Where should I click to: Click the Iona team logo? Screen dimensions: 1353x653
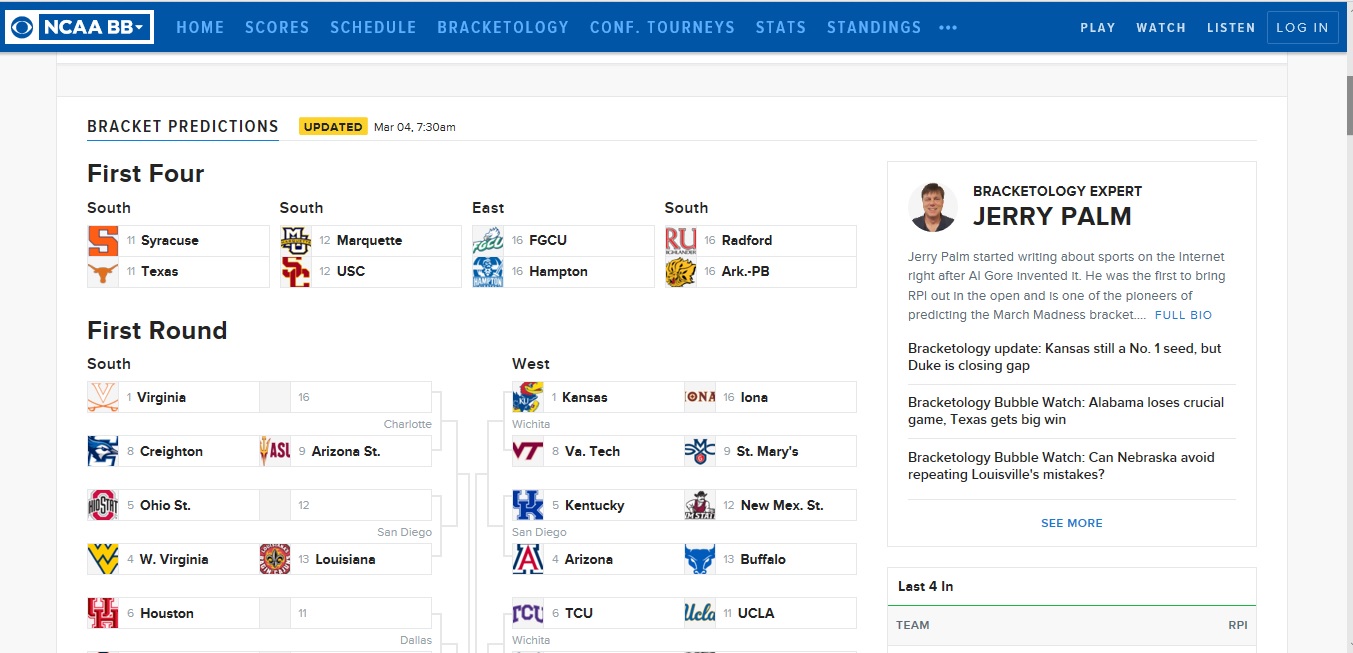(700, 397)
